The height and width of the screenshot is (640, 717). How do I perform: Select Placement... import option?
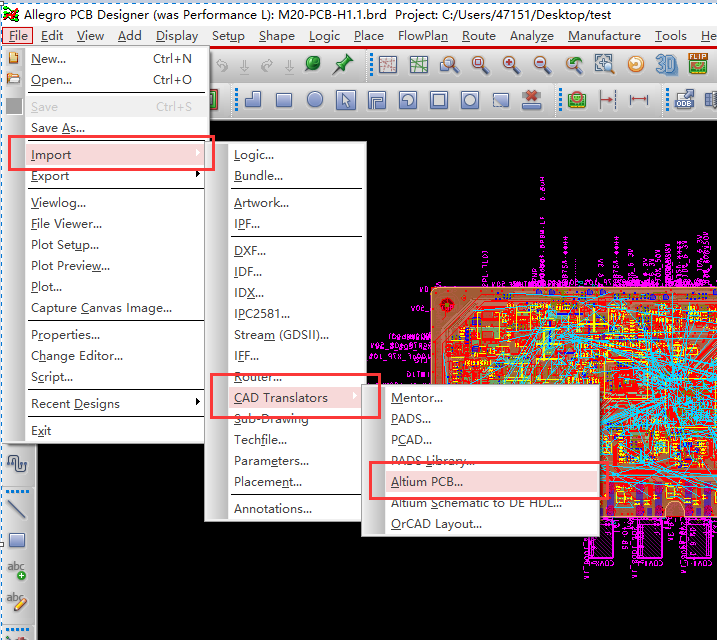click(x=295, y=482)
